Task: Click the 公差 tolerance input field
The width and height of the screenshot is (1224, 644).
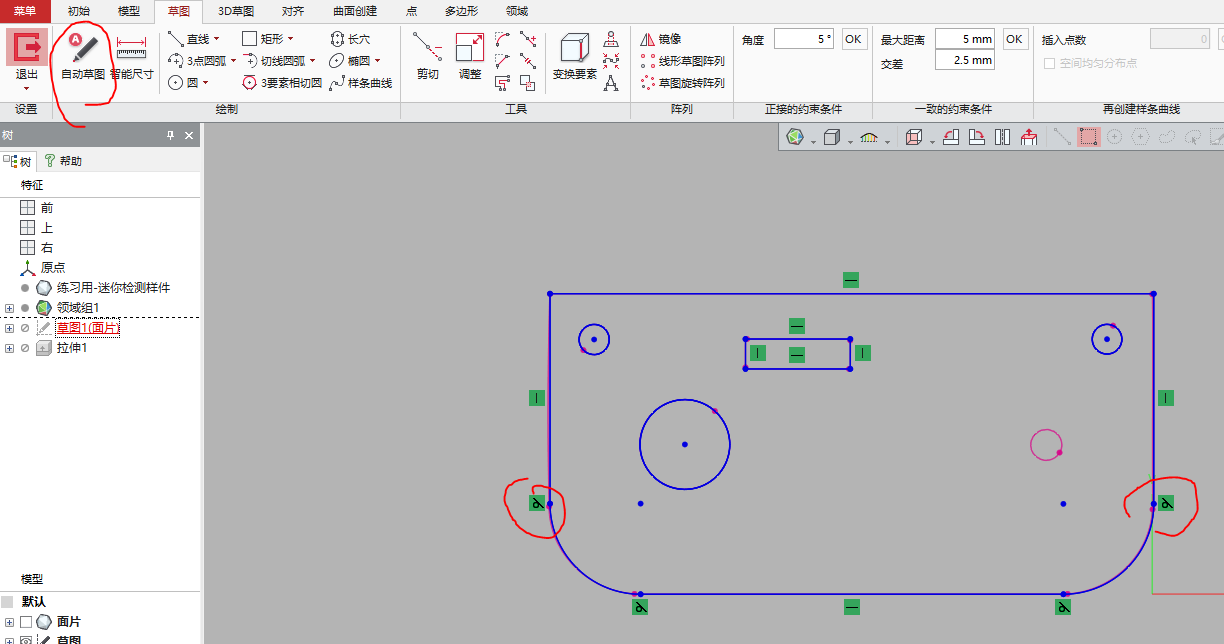Action: click(964, 60)
